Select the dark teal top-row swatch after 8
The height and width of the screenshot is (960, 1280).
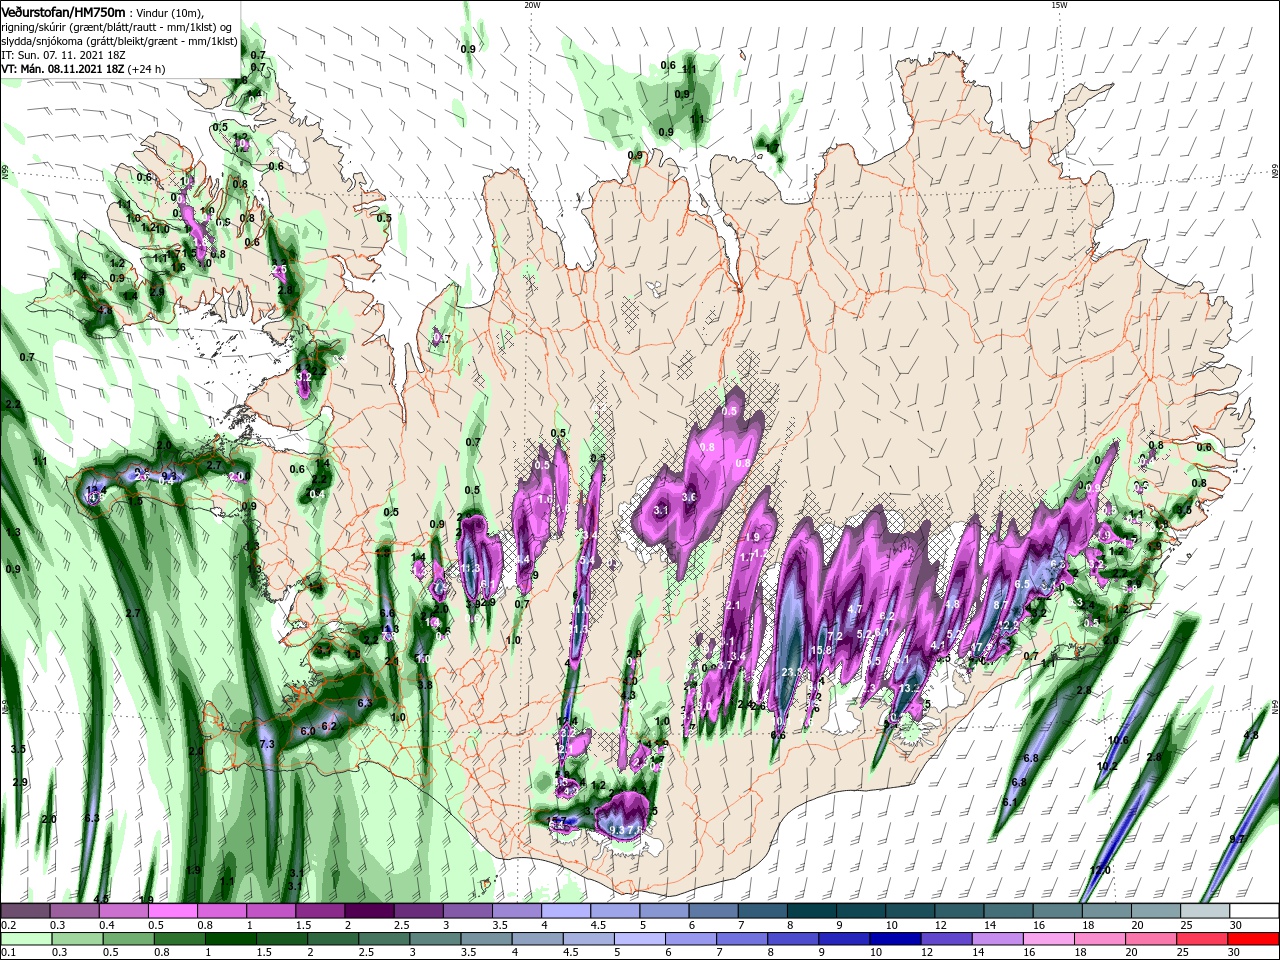[x=811, y=911]
